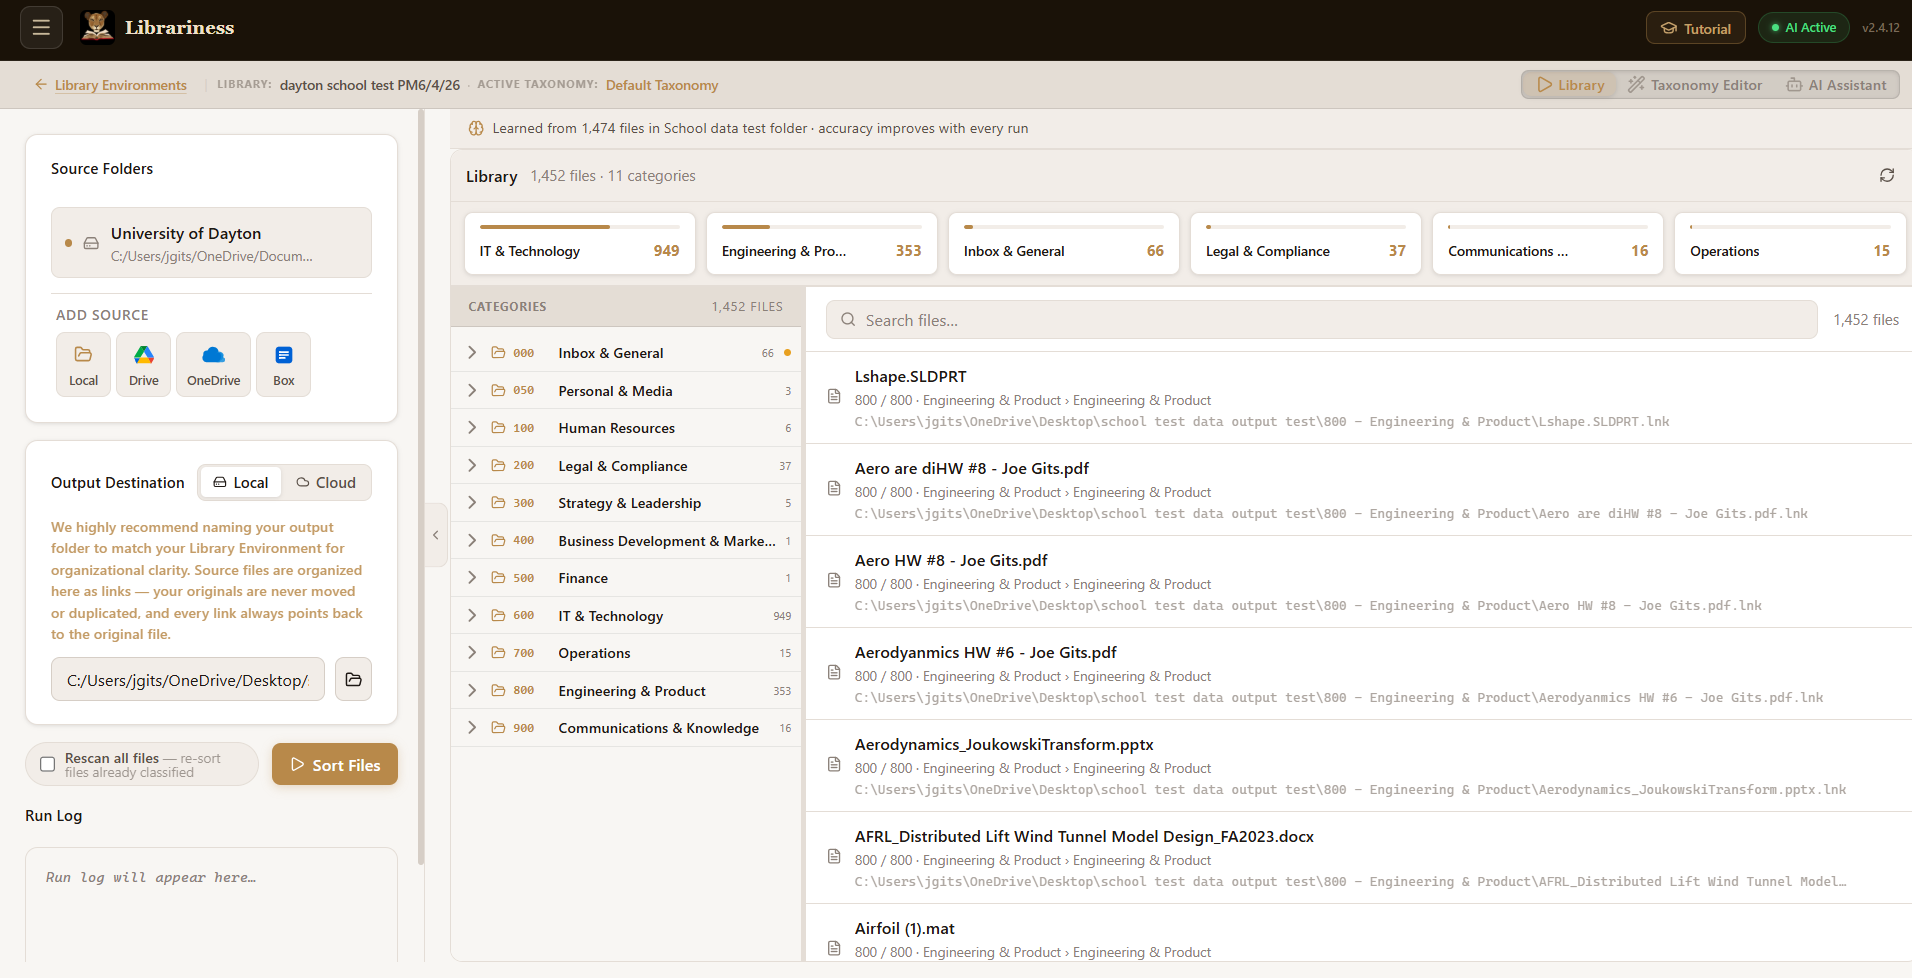This screenshot has width=1912, height=978.
Task: Expand Strategy & Leadership category
Action: pos(472,502)
